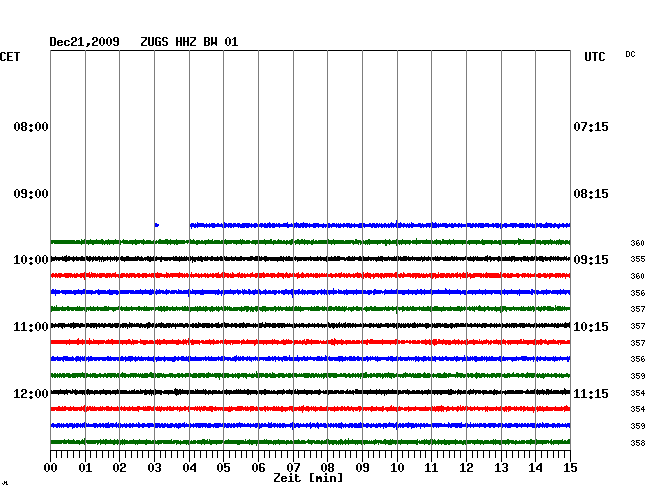The image size is (650, 494).
Task: Click the 07:15 UTC time label
Action: tap(591, 127)
